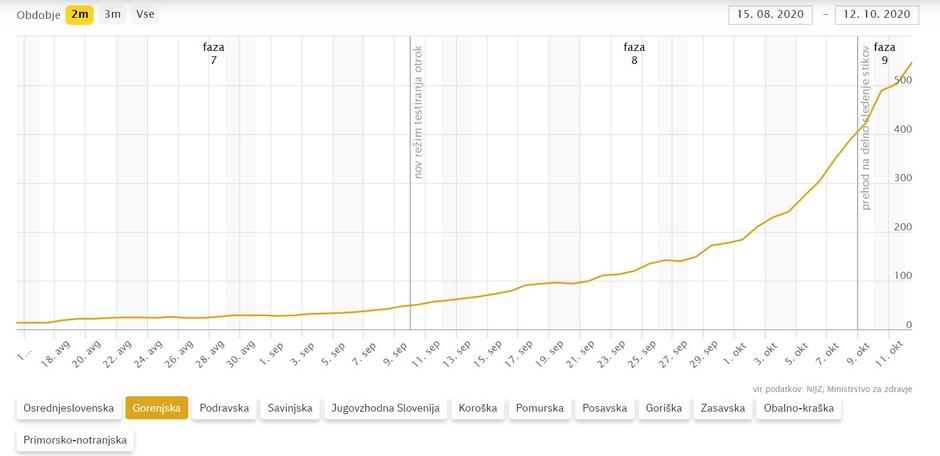This screenshot has height=456, width=940.
Task: Click the faza 7 phase label
Action: point(213,54)
